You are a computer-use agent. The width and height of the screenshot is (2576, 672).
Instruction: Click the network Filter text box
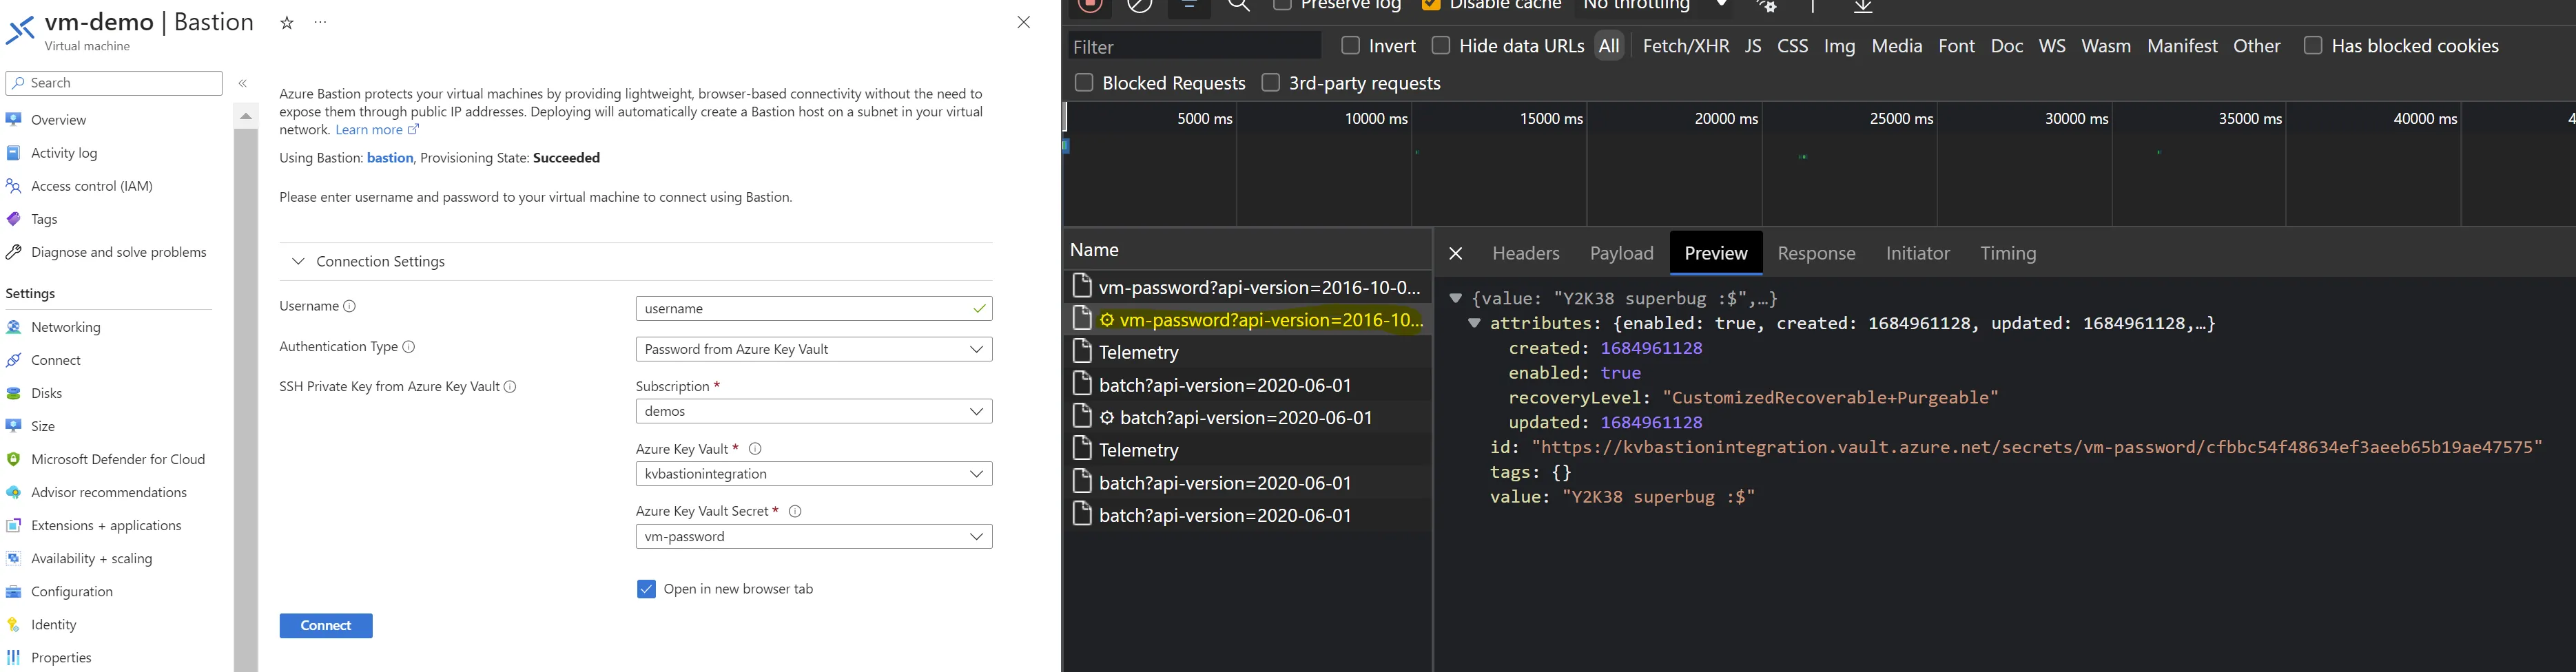point(1195,46)
